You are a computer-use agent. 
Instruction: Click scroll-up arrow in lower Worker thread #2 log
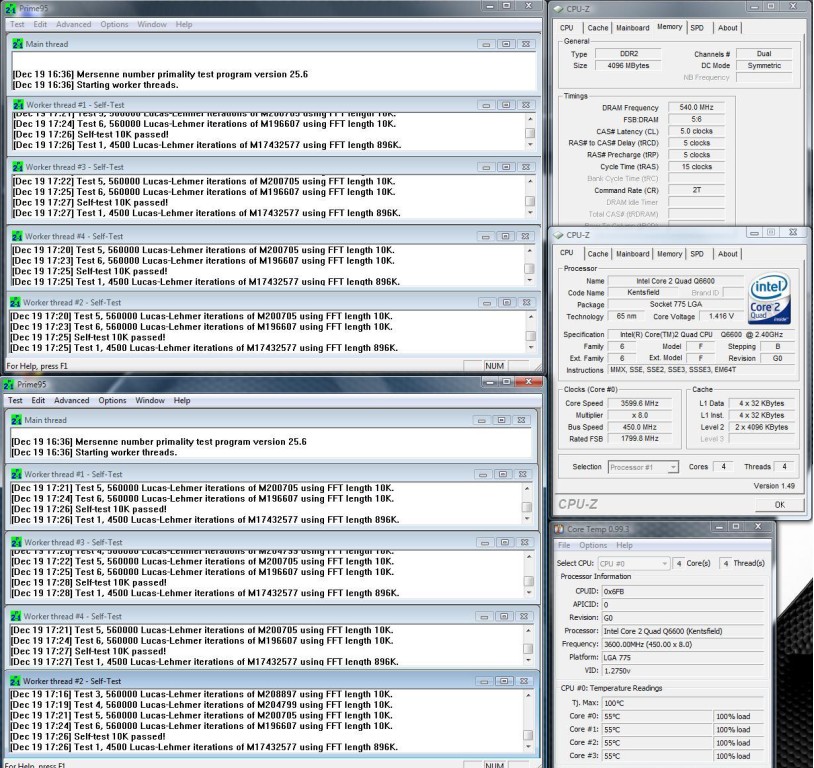tap(529, 693)
